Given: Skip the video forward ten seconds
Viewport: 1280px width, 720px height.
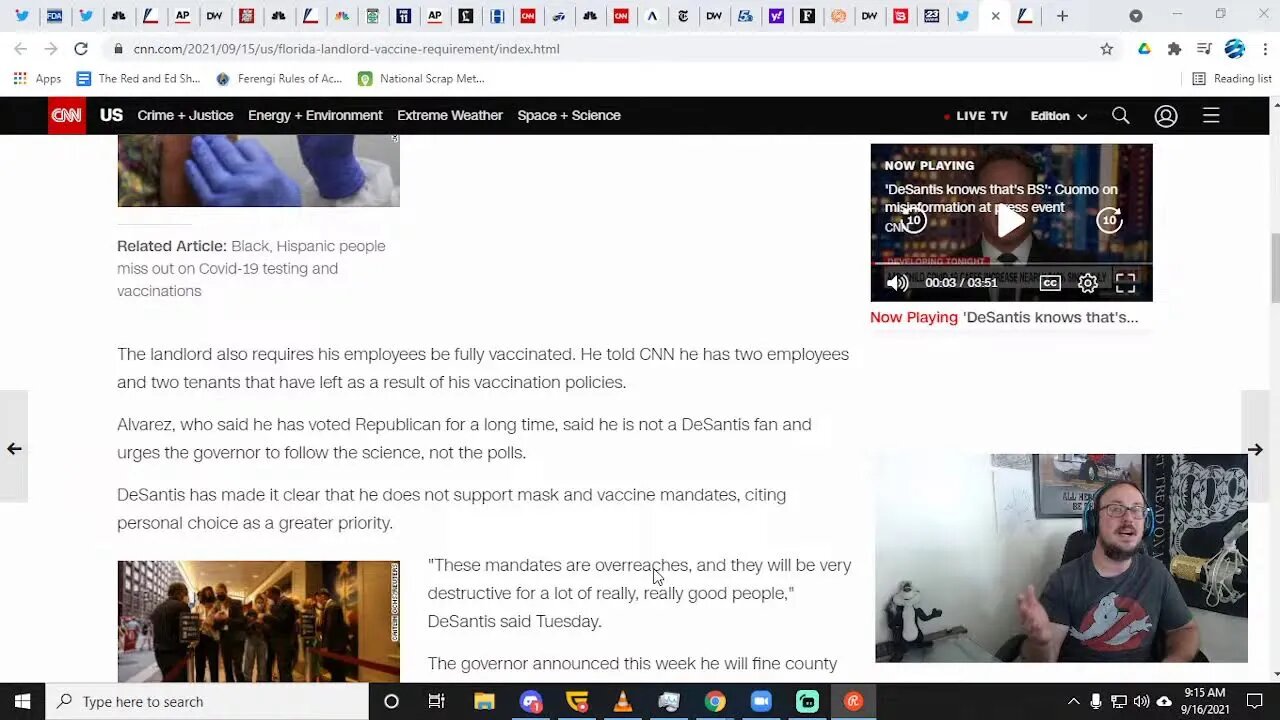Looking at the screenshot, I should coord(1109,220).
